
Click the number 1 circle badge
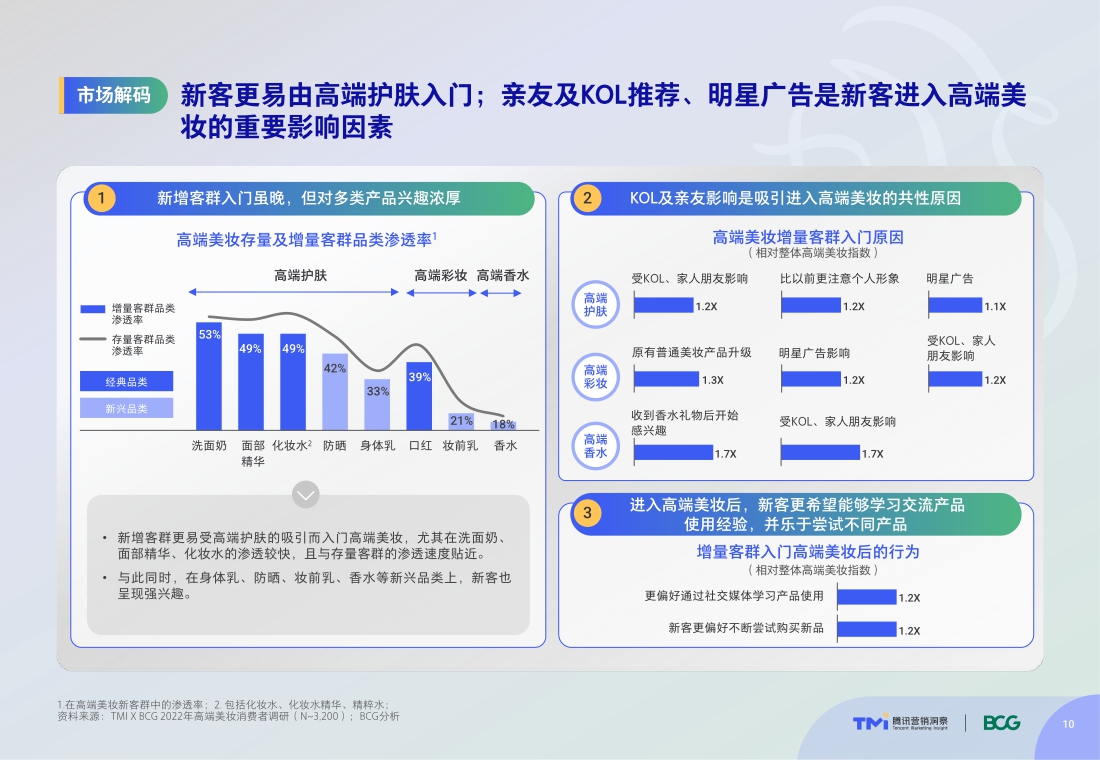point(100,198)
